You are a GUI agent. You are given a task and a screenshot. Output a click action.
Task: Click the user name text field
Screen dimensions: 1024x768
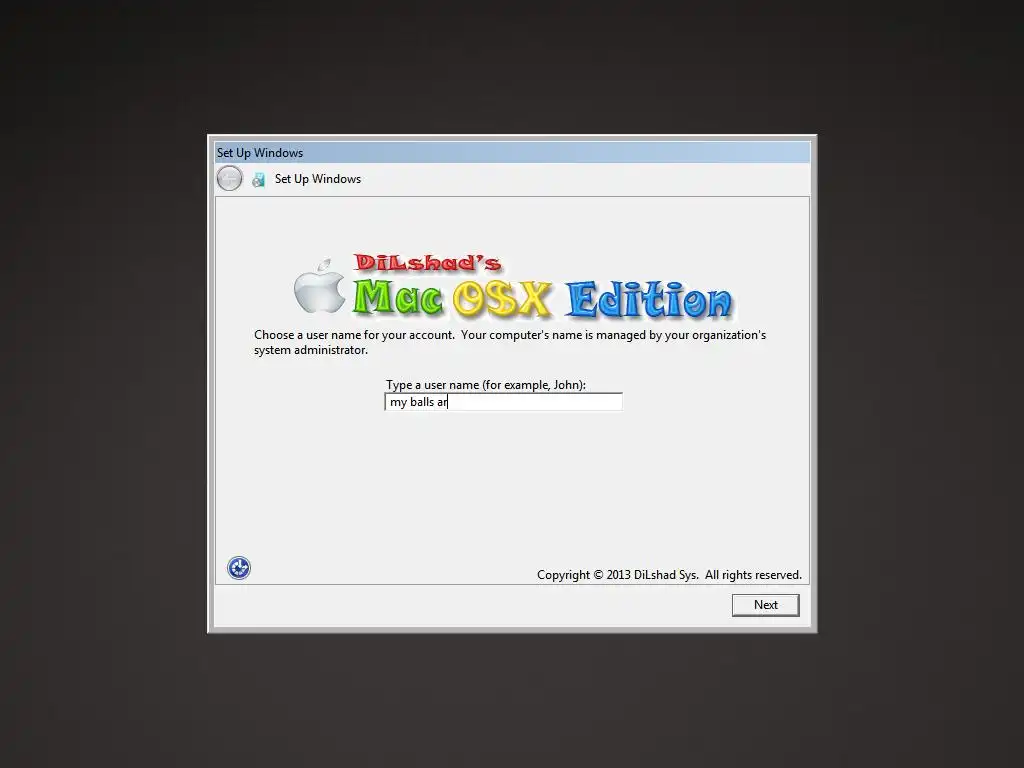pos(504,402)
